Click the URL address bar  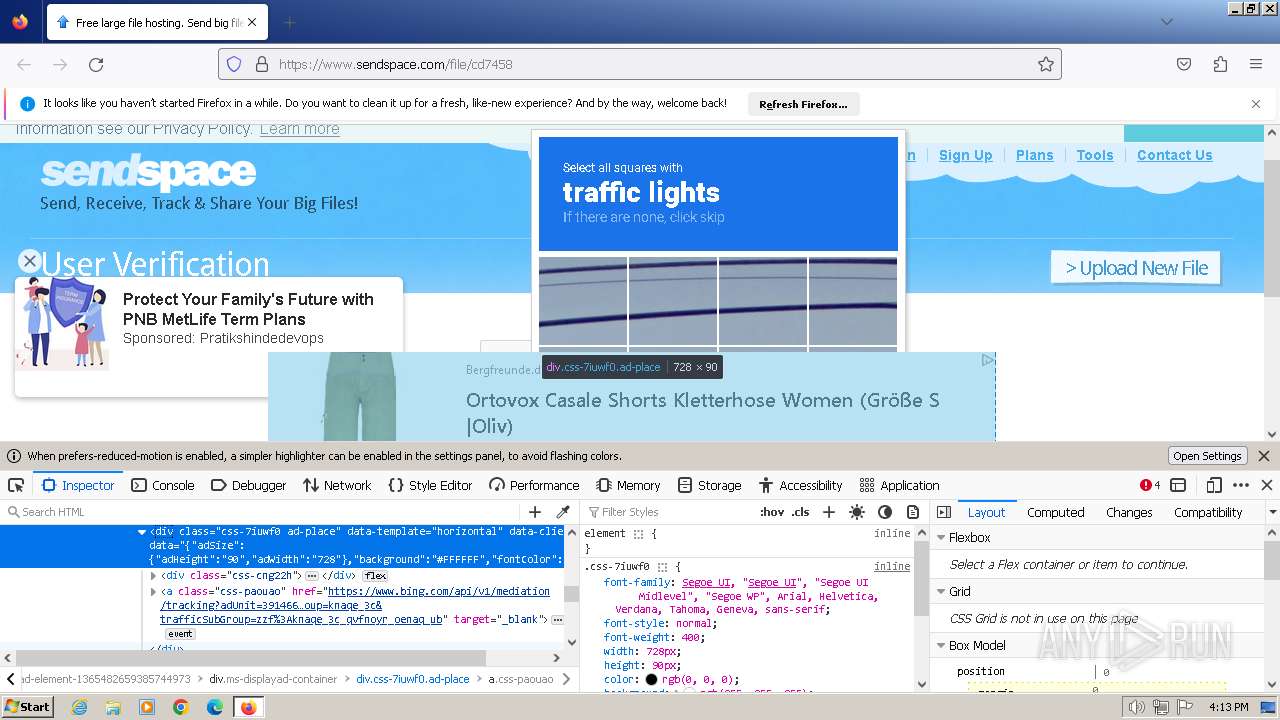640,64
